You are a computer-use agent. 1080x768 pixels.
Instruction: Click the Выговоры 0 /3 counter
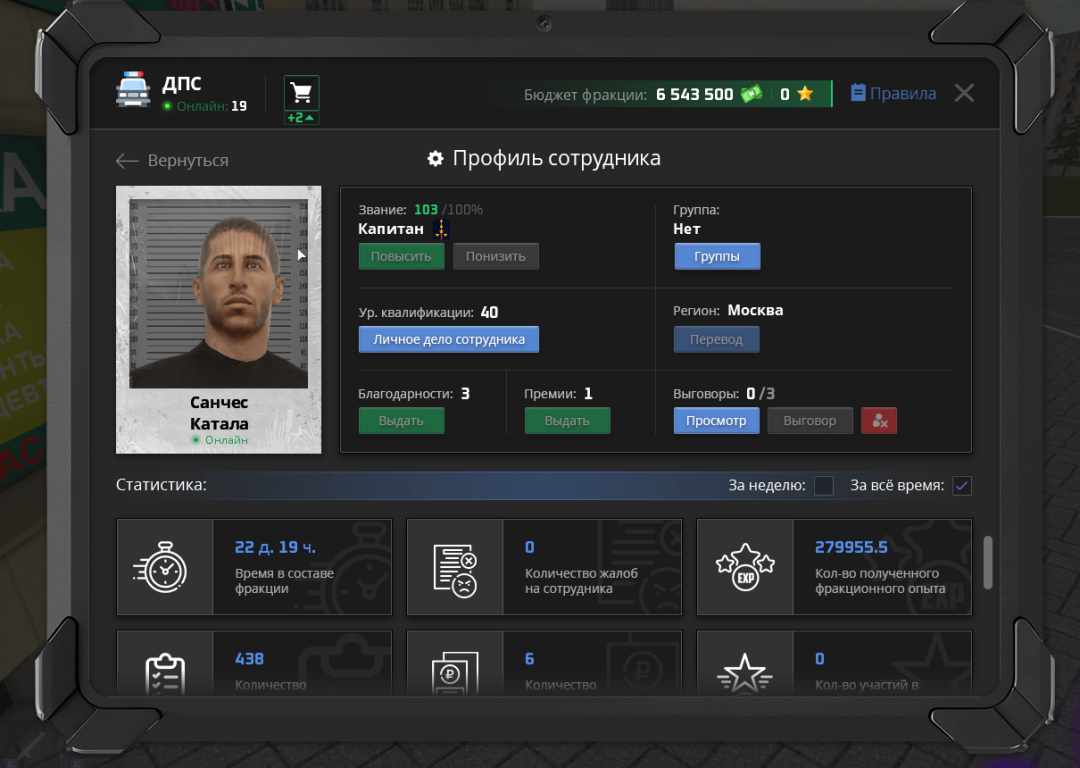coord(724,394)
